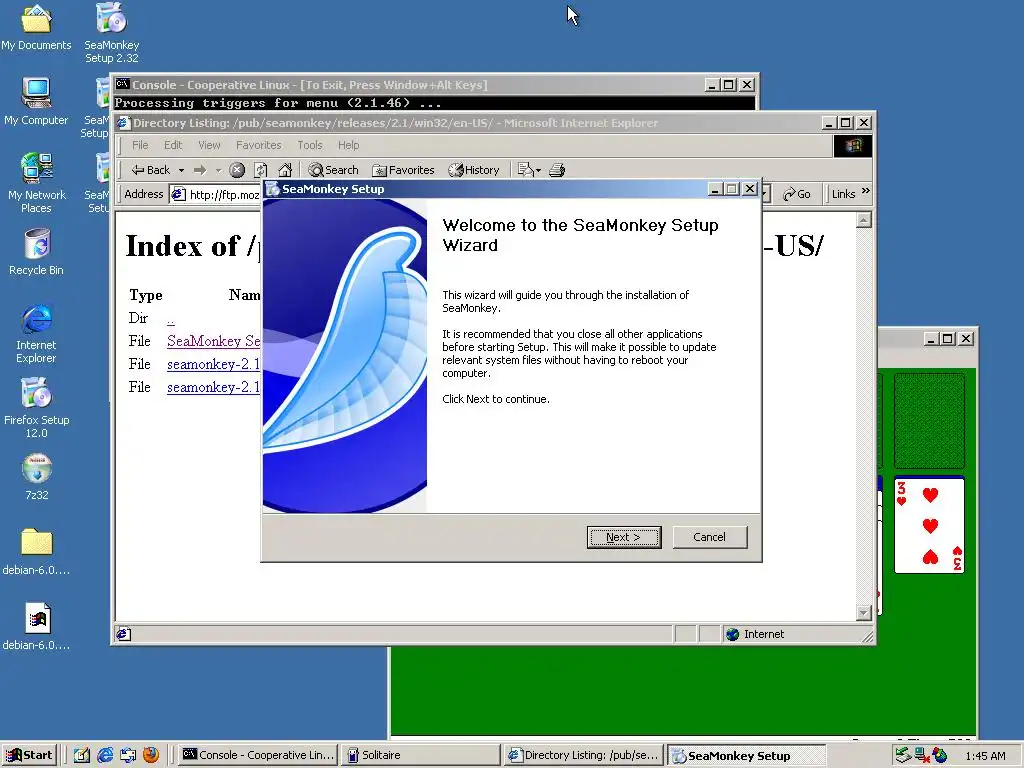Click the Search toolbar button in IE
This screenshot has width=1024, height=768.
(333, 170)
